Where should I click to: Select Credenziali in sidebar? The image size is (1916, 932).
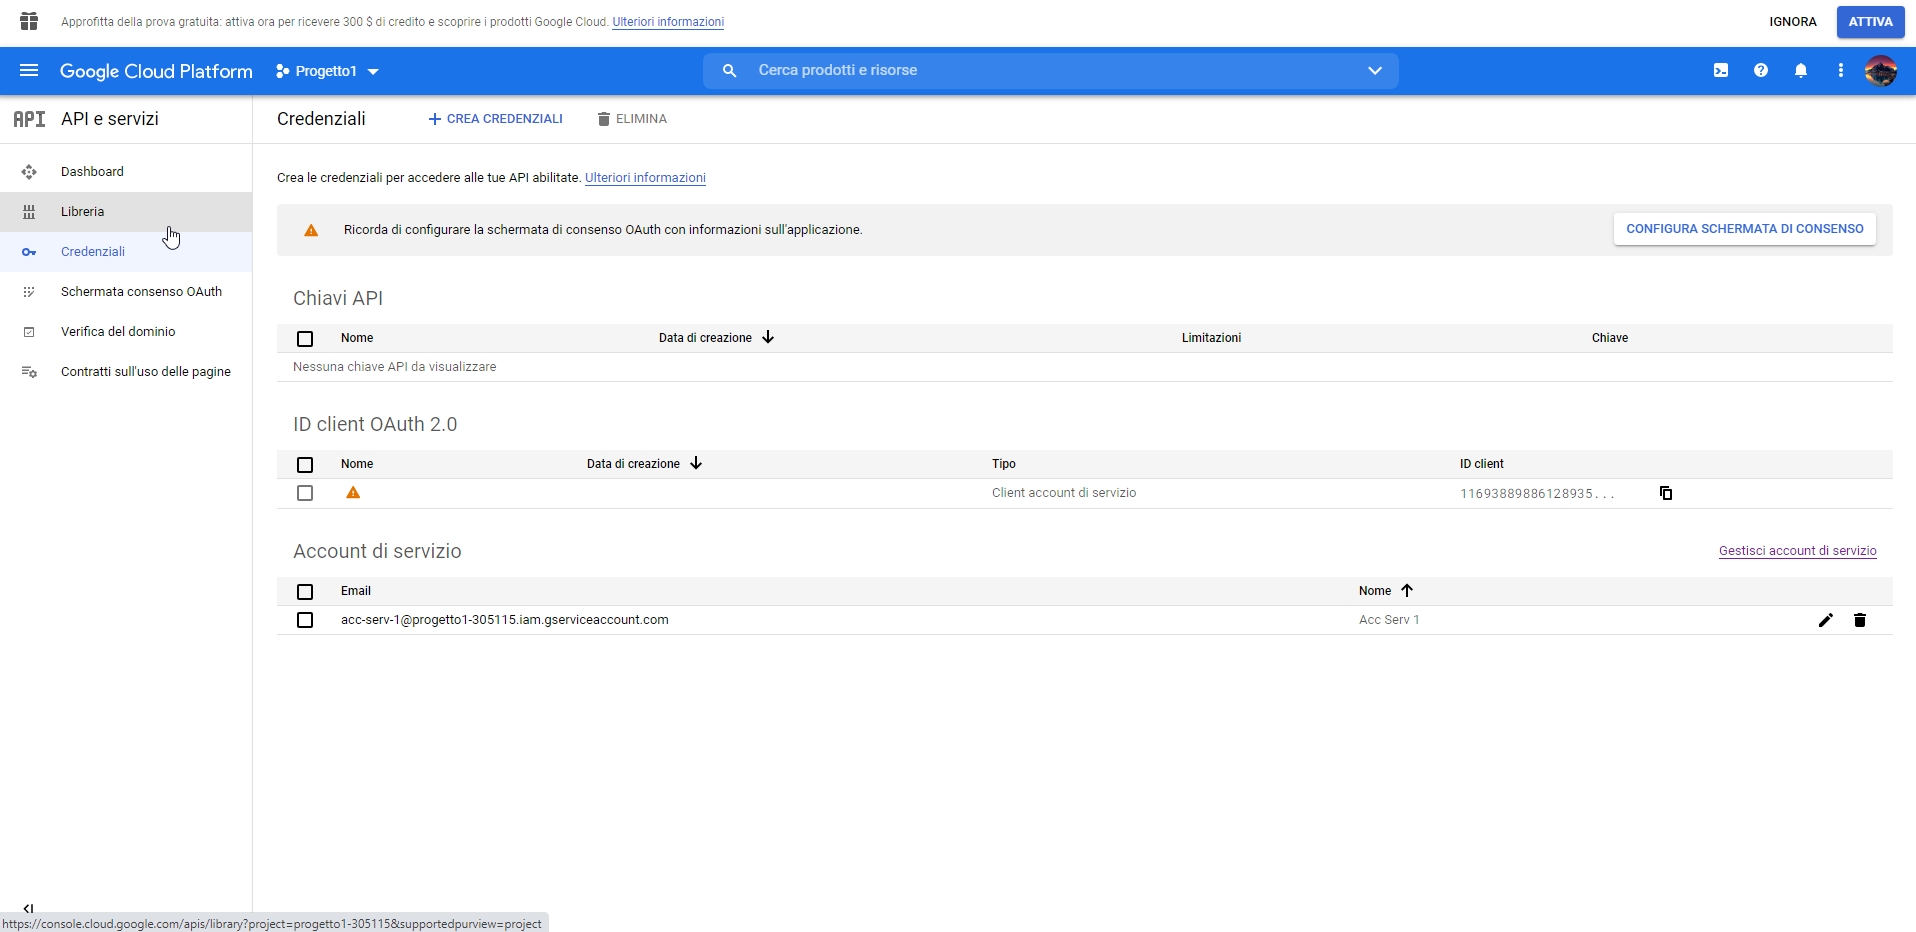coord(126,252)
